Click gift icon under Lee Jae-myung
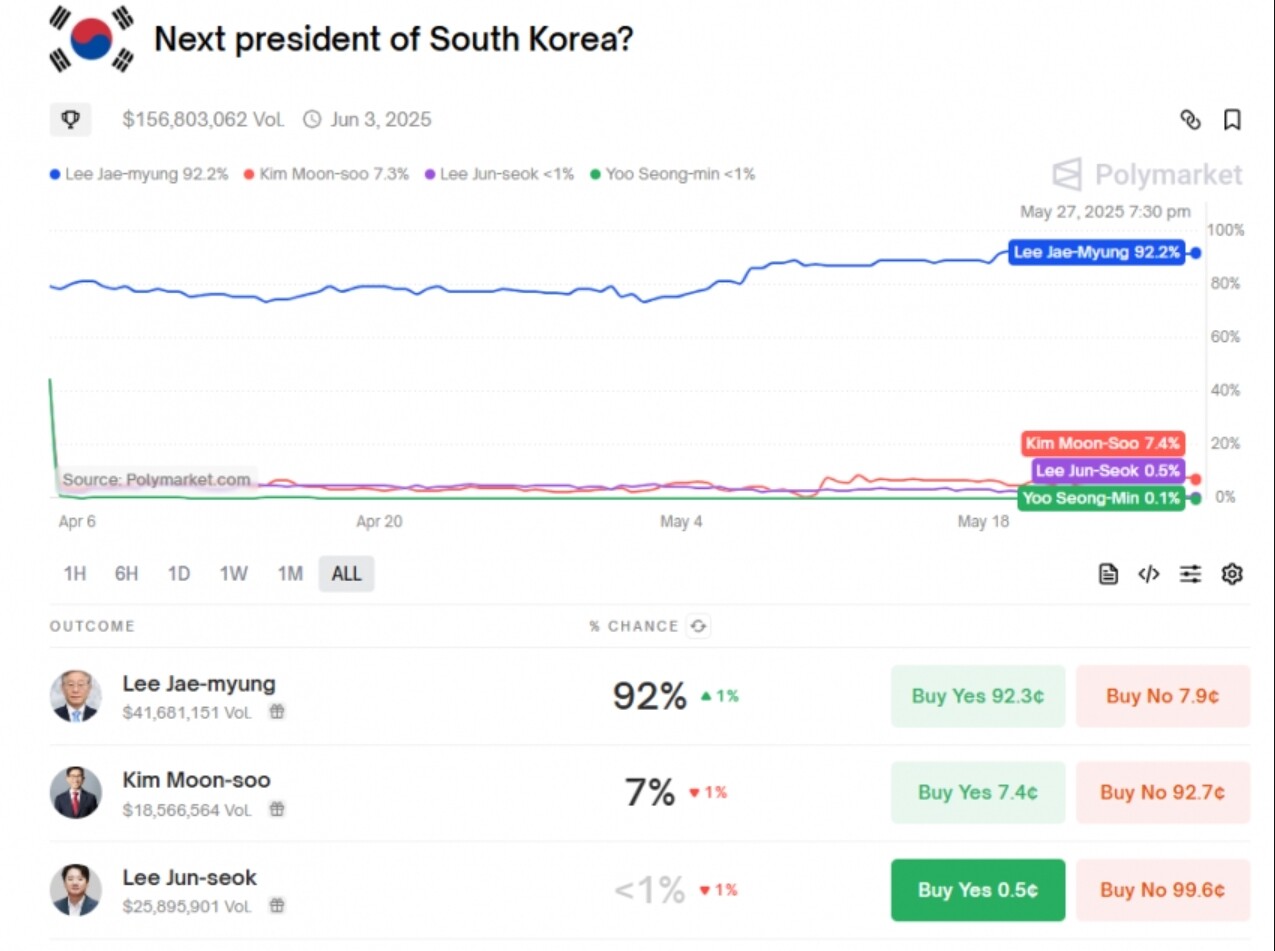This screenshot has width=1275, height=951. pyautogui.click(x=277, y=712)
